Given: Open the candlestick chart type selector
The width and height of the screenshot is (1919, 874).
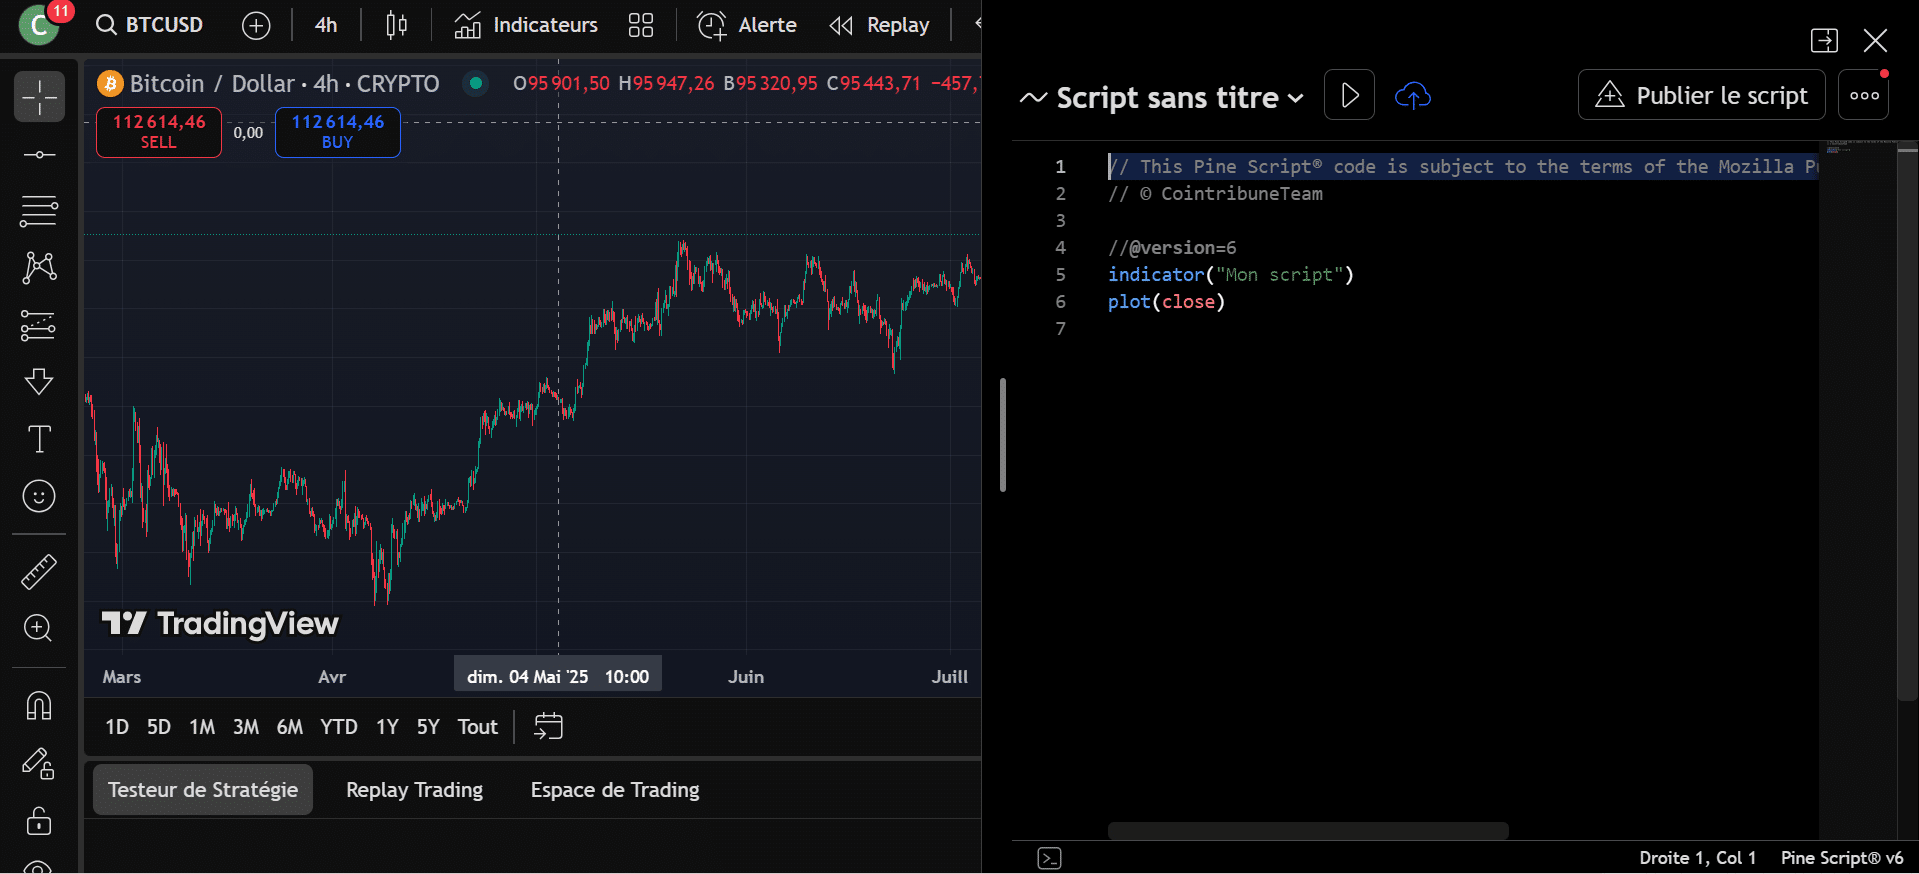Looking at the screenshot, I should 396,25.
